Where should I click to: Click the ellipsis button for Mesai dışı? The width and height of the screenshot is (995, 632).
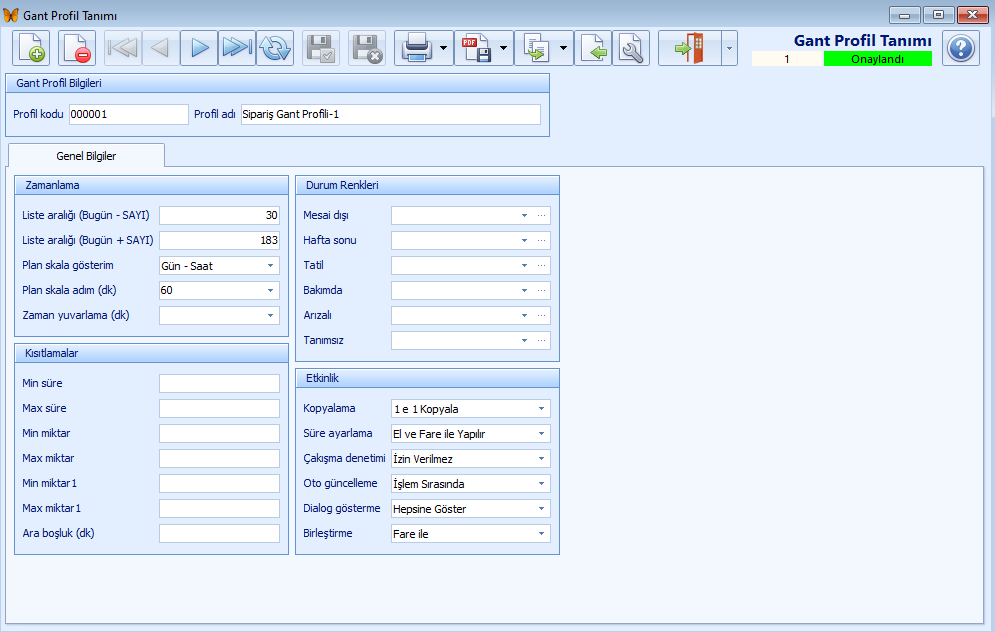coord(542,215)
